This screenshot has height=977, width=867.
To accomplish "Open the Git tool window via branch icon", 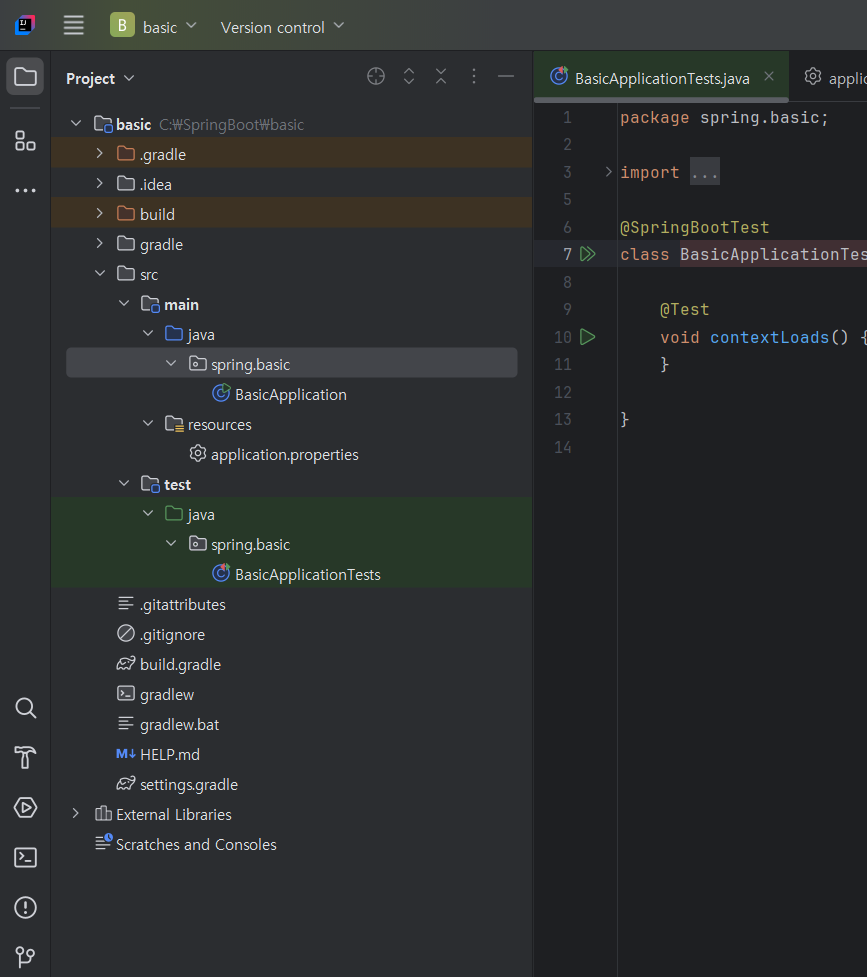I will coord(25,955).
